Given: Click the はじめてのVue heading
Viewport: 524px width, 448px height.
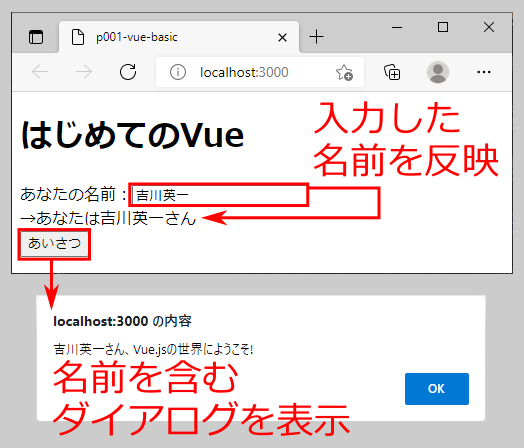Looking at the screenshot, I should 132,135.
